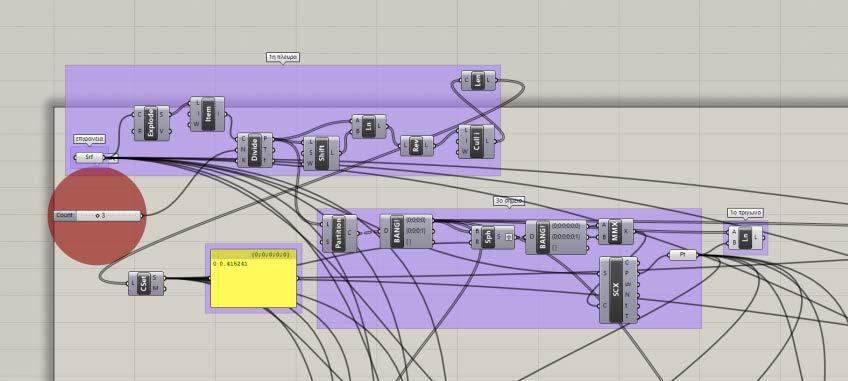Click the output grip of the yellow panel

(x=299, y=279)
